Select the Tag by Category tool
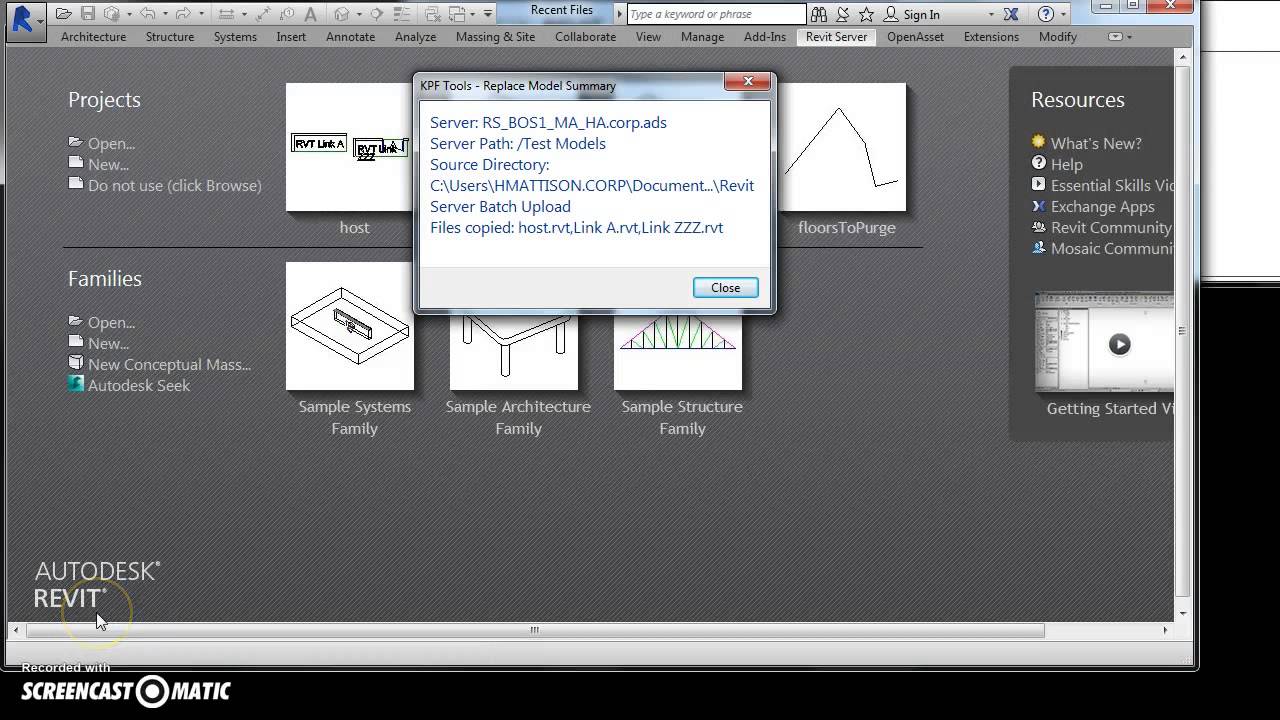 pyautogui.click(x=287, y=14)
